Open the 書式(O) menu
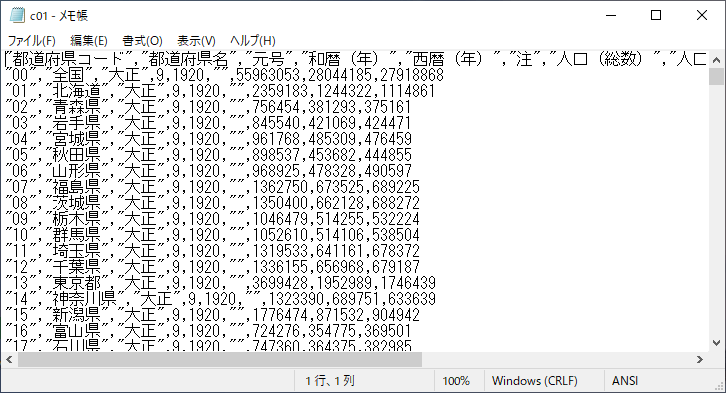 click(x=142, y=41)
